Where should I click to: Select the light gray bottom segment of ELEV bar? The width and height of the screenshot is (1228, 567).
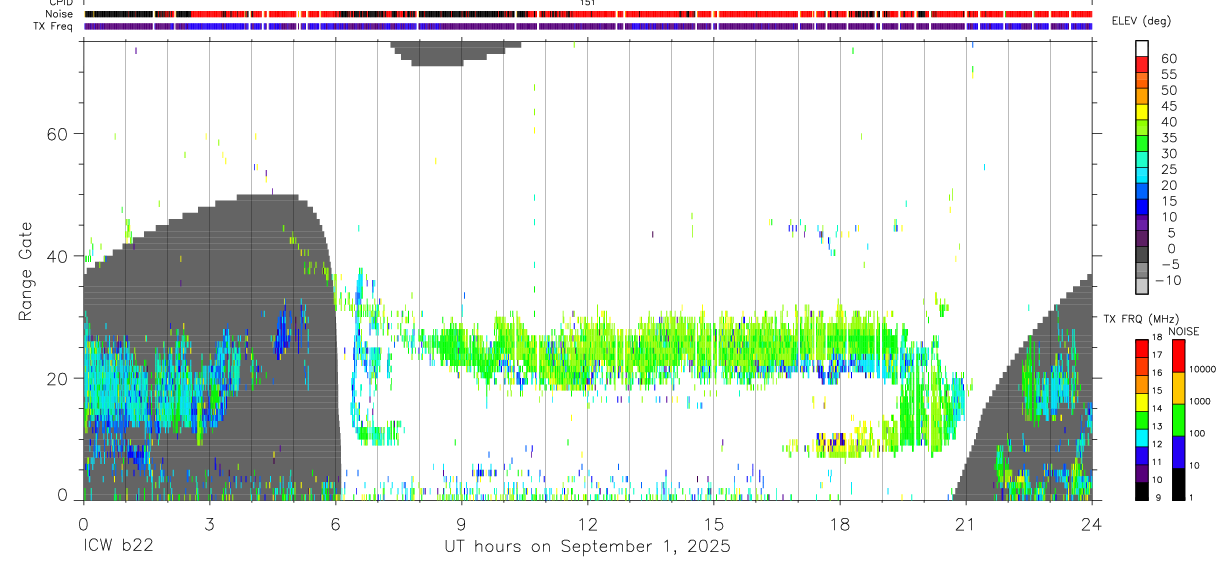tap(1142, 287)
